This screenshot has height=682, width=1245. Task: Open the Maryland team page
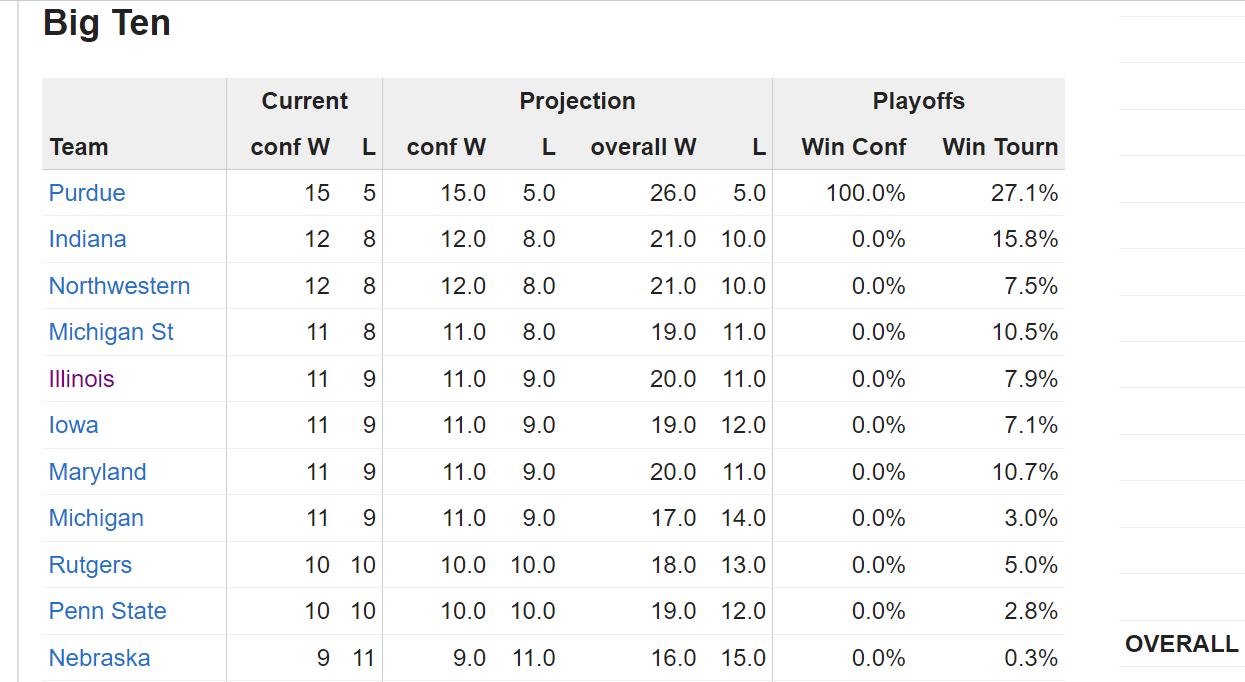click(x=97, y=472)
